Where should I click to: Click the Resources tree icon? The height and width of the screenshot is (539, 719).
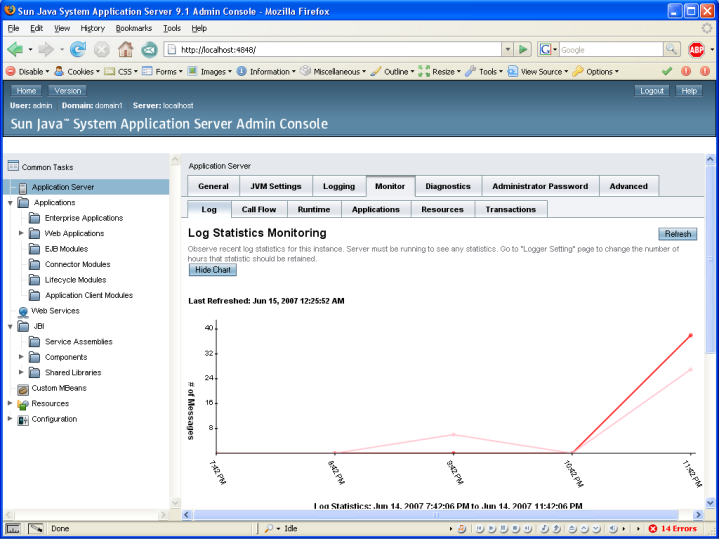[x=23, y=404]
